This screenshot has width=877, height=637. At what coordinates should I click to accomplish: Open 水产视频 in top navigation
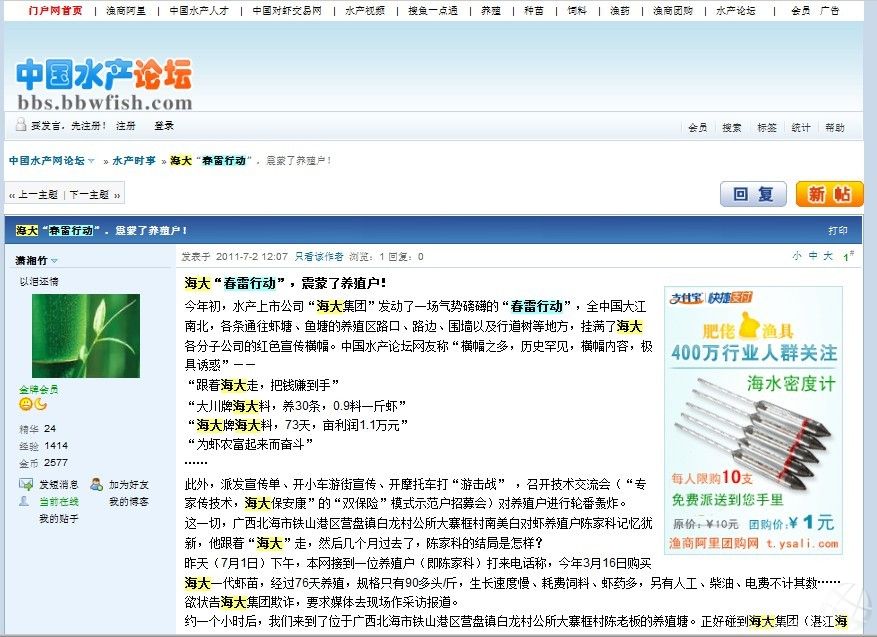pos(365,10)
